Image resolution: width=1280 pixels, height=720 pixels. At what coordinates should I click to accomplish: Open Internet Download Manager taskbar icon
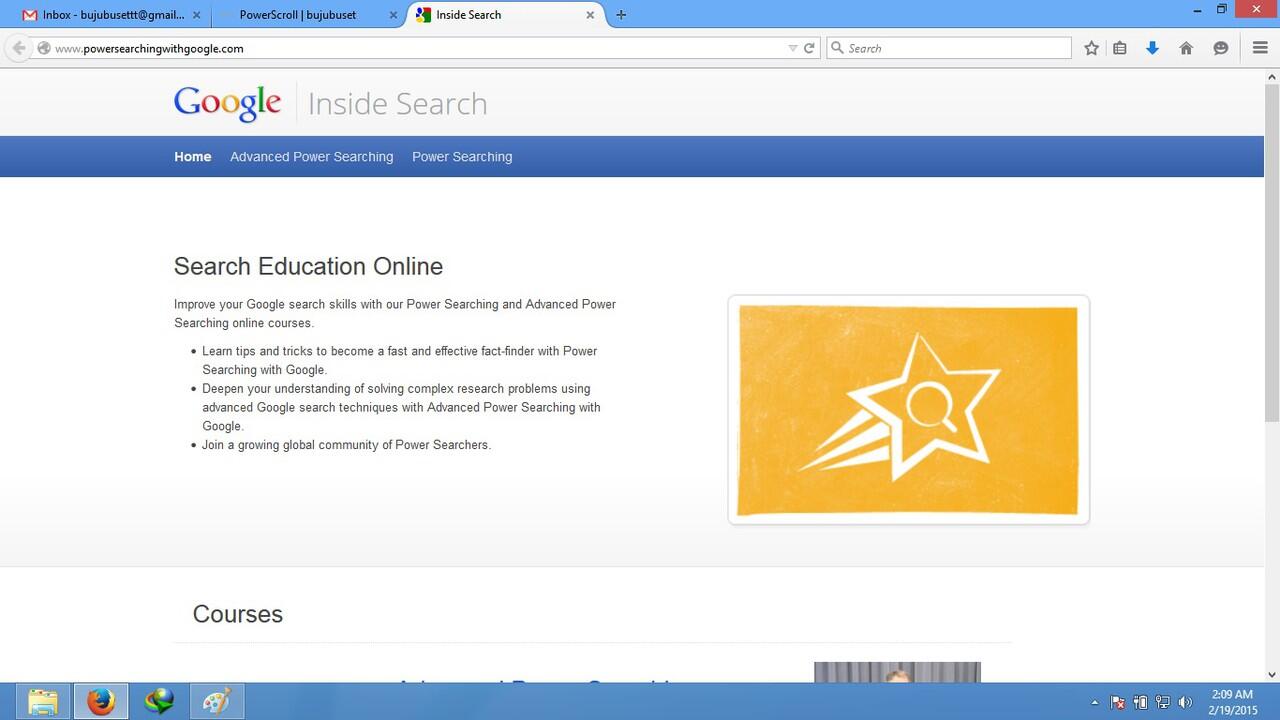159,702
